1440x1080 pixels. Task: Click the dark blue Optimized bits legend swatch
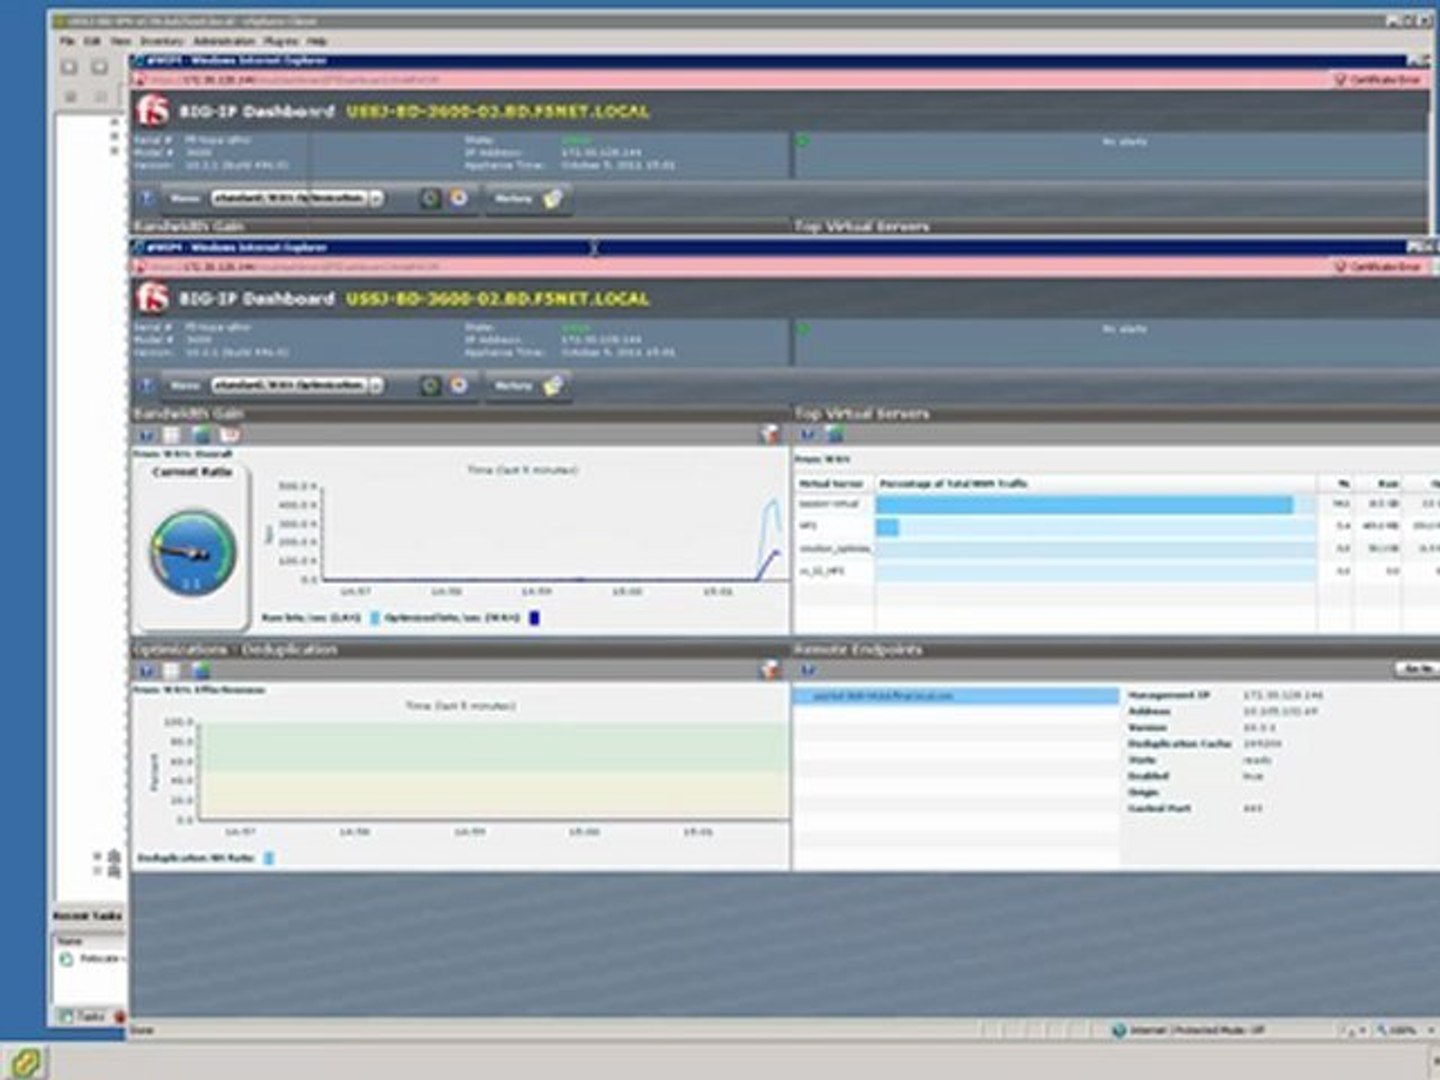[x=534, y=619]
